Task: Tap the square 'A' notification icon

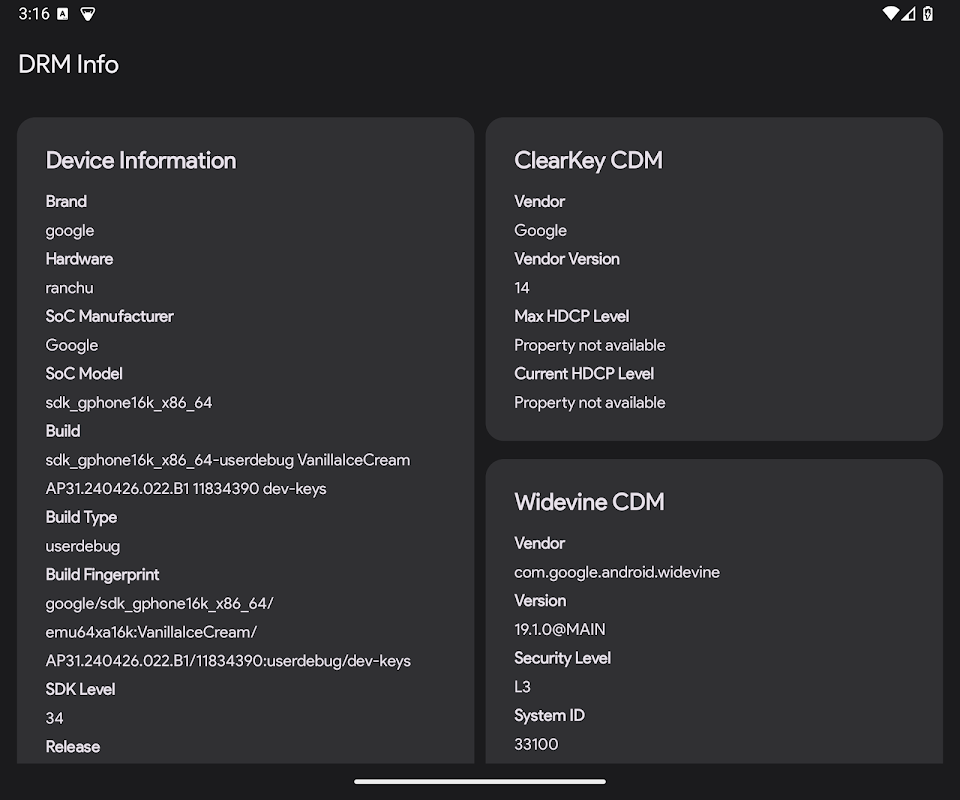Action: (x=63, y=14)
